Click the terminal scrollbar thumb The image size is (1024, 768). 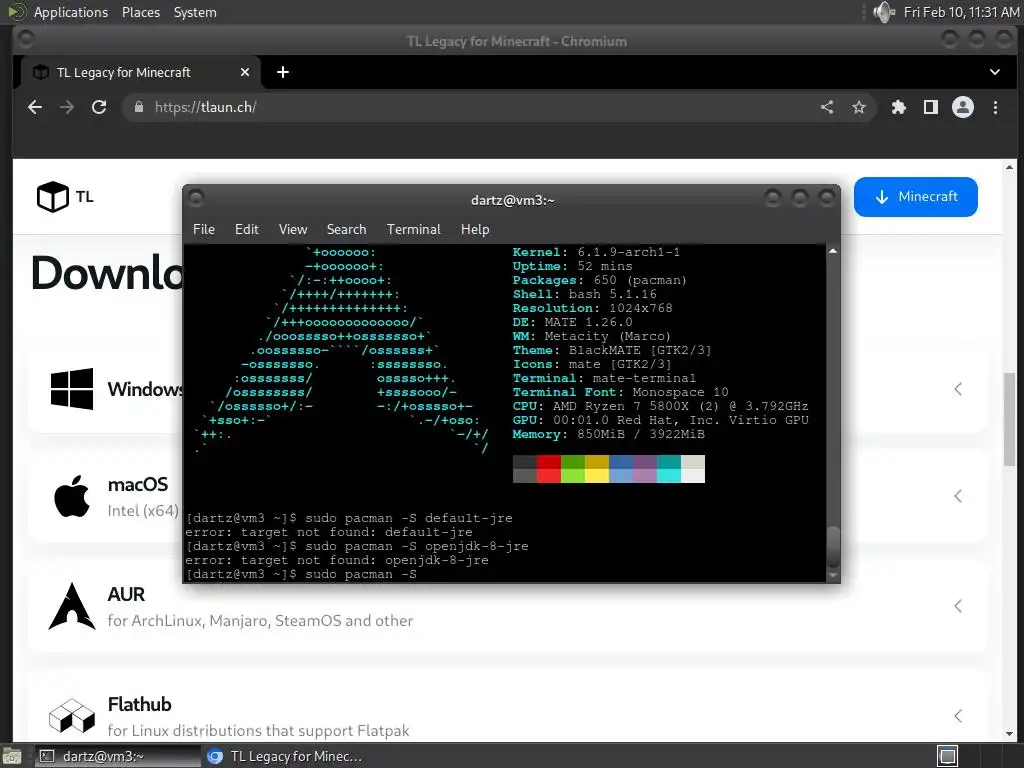point(833,547)
